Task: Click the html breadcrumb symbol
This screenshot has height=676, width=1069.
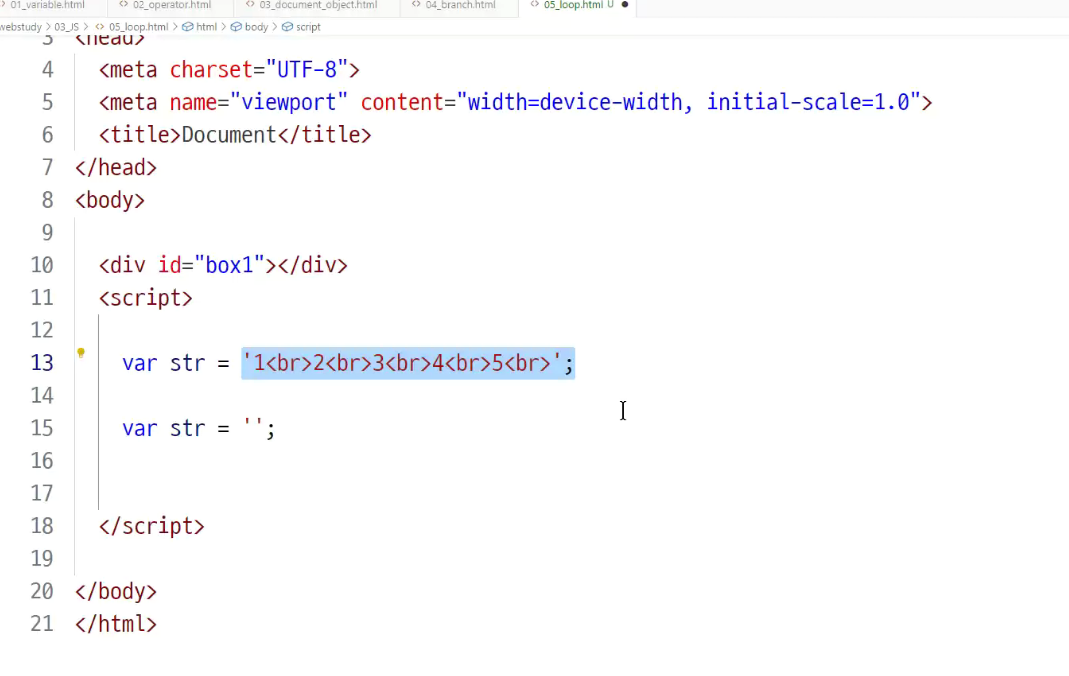Action: pos(207,27)
